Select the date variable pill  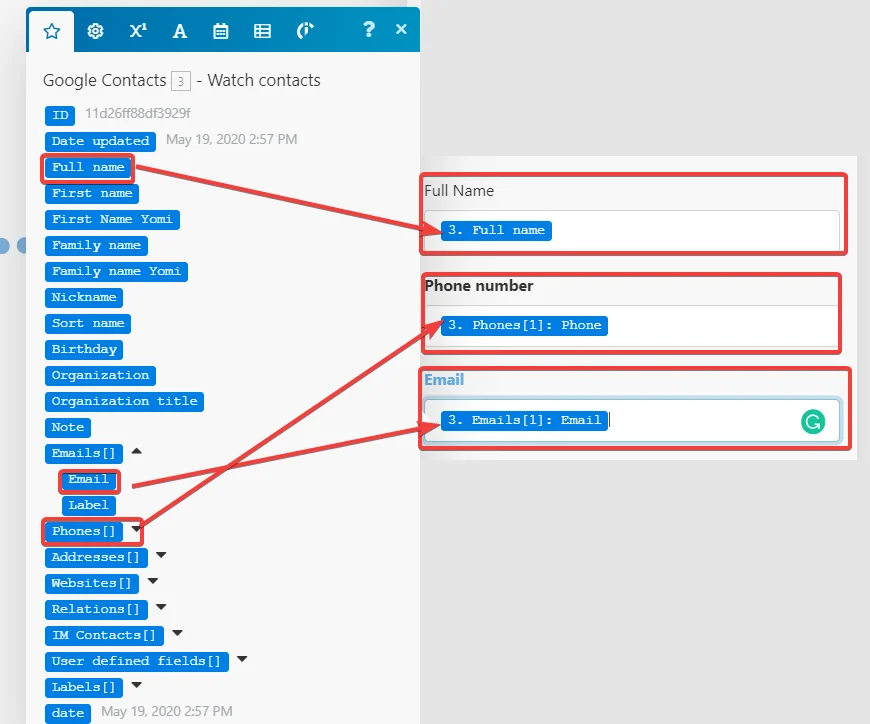click(x=68, y=714)
